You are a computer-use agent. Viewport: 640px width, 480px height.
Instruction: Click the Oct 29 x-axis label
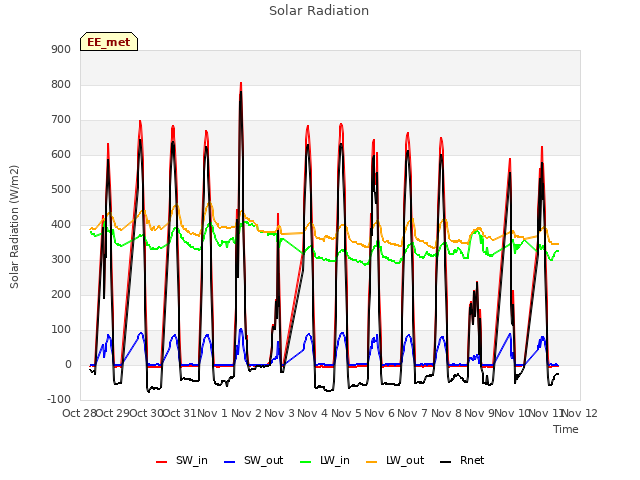[113, 413]
